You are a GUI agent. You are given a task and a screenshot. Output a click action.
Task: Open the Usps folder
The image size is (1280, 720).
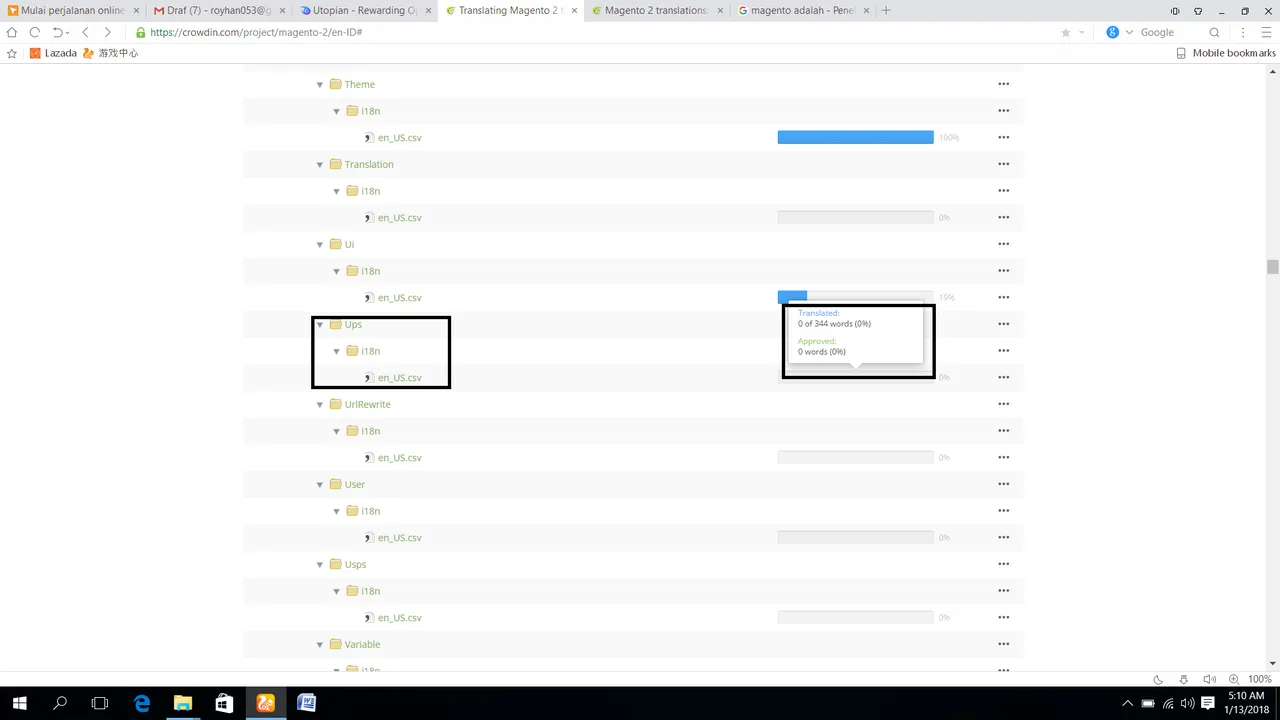coord(355,564)
